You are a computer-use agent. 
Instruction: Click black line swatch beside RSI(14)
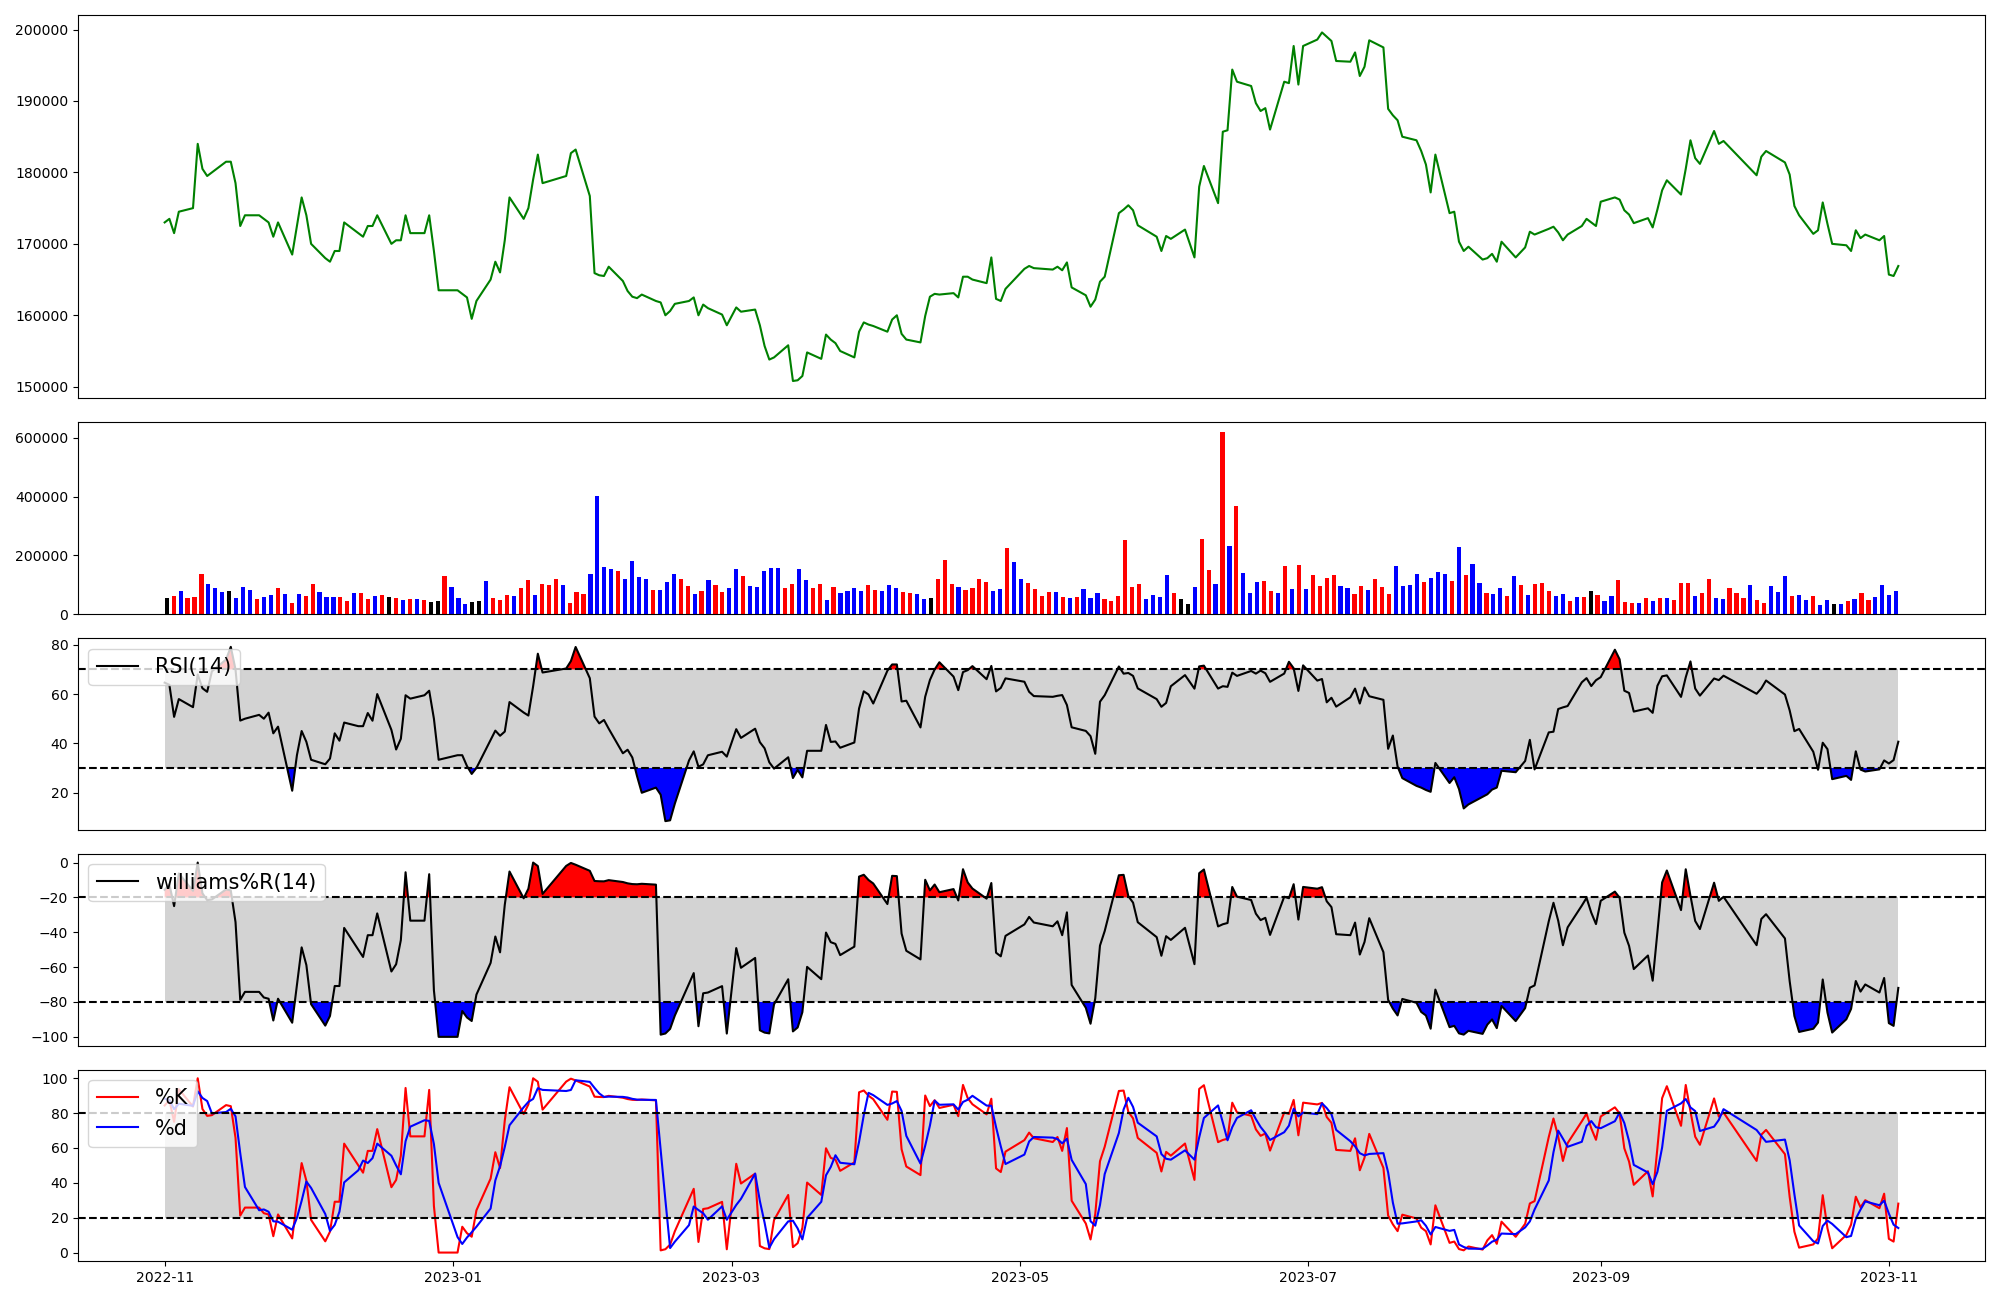(117, 667)
